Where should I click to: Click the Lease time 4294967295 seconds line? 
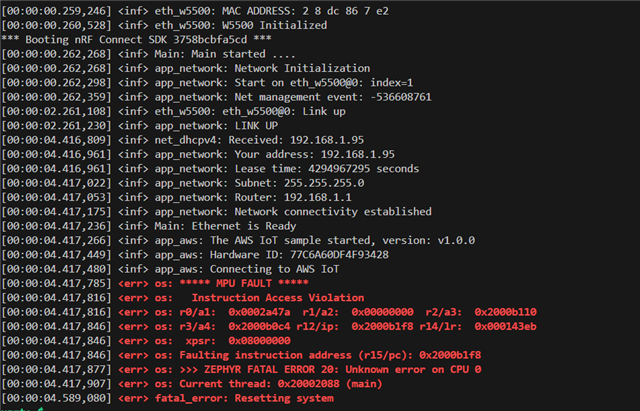tap(210, 169)
